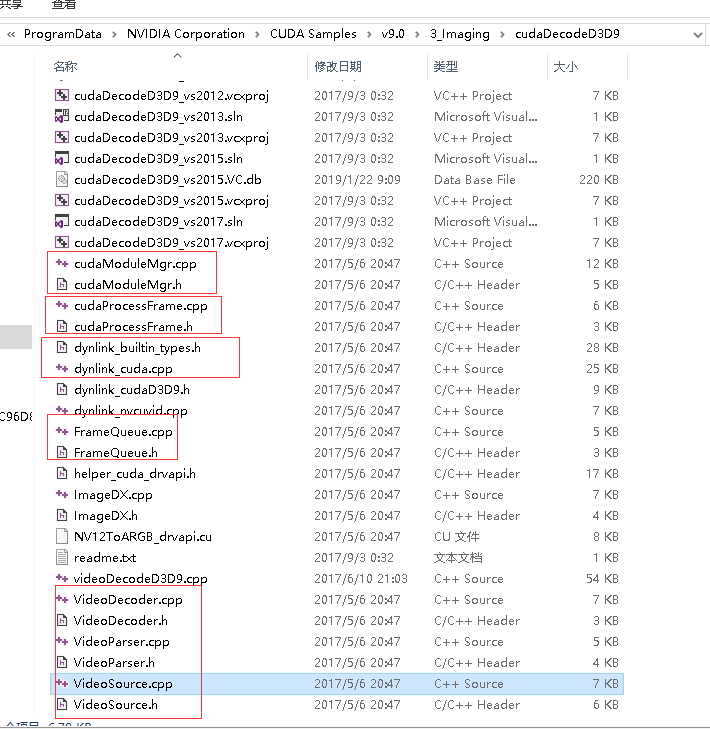Sort by 大小 column header

point(566,66)
